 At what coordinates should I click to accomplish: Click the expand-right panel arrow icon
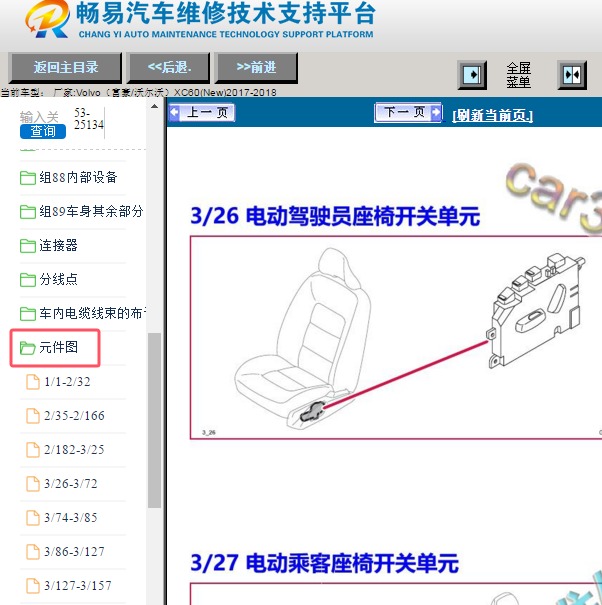point(472,75)
